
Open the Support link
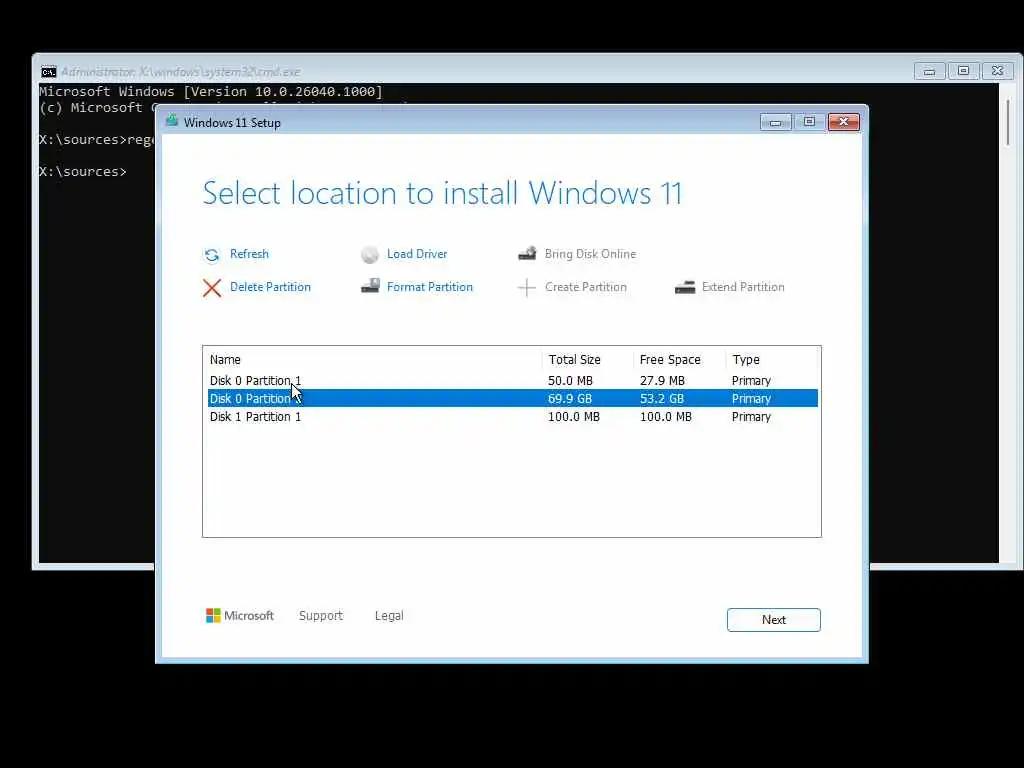point(321,615)
